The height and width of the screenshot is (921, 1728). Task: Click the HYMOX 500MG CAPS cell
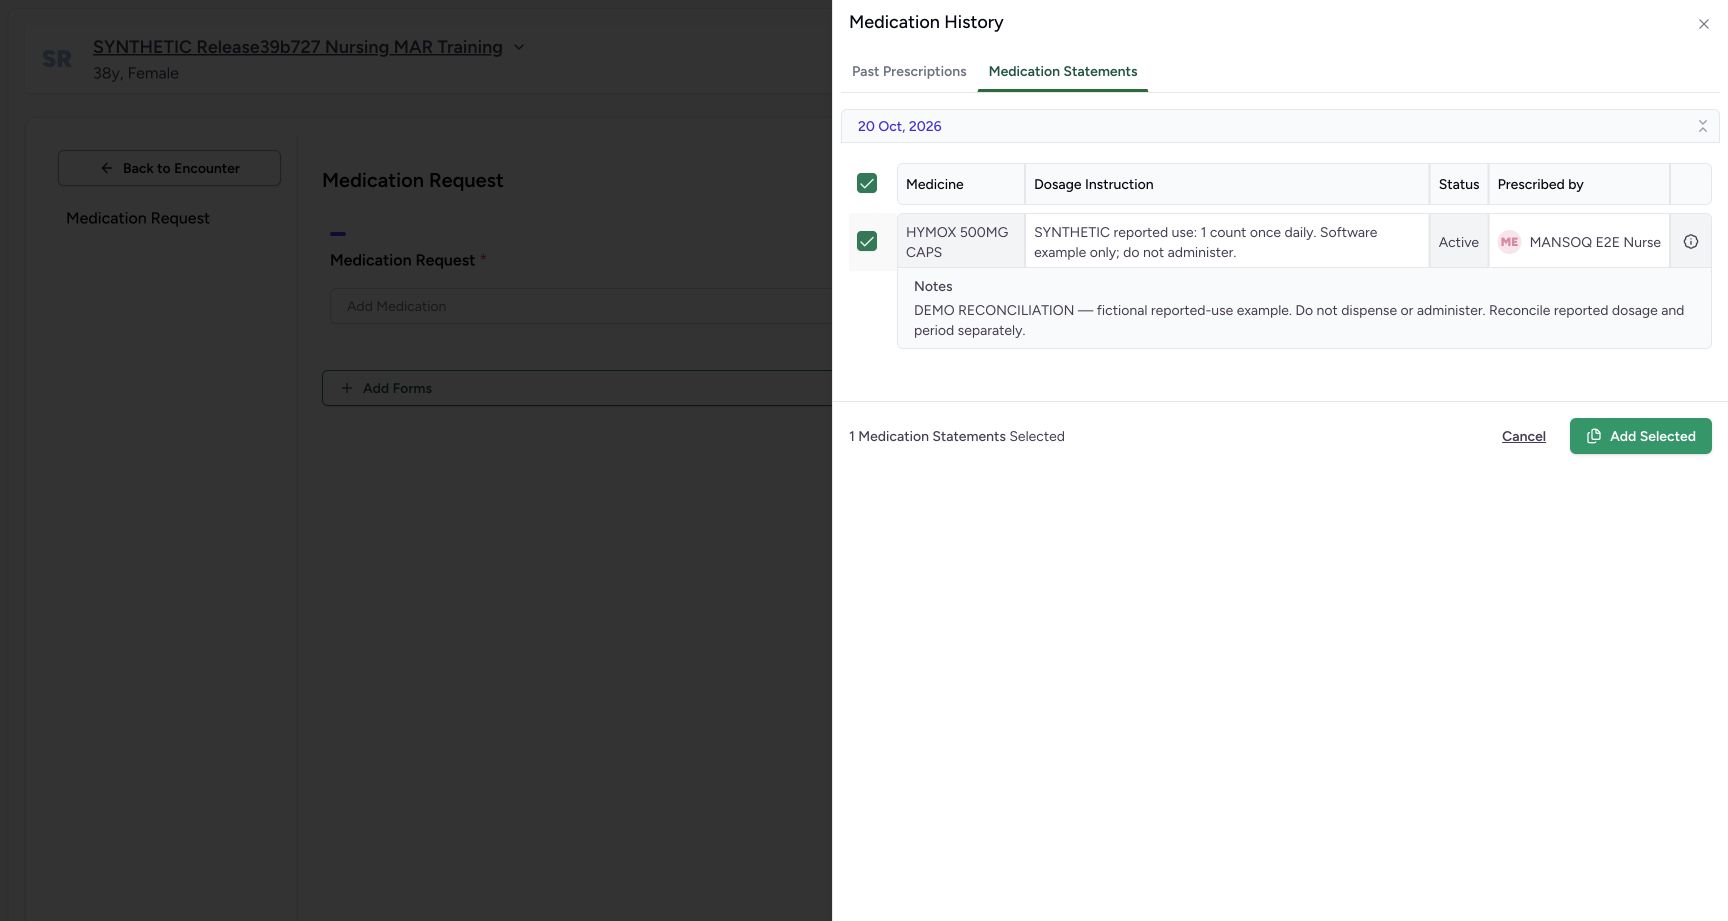pos(961,242)
